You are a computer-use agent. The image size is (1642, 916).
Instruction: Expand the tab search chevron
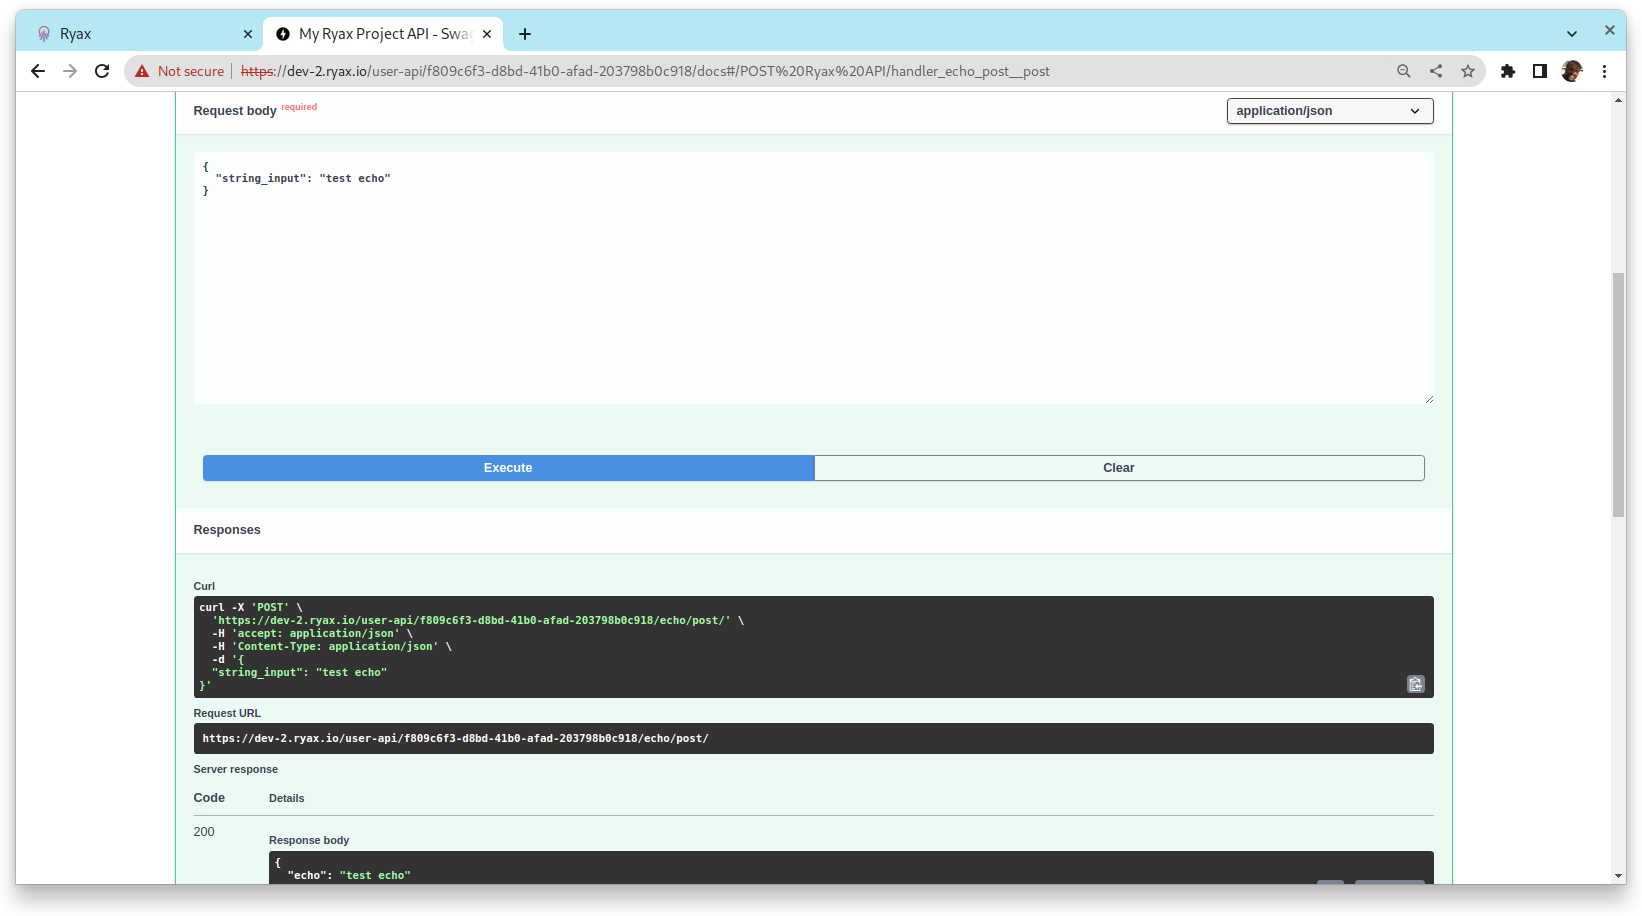pos(1571,34)
